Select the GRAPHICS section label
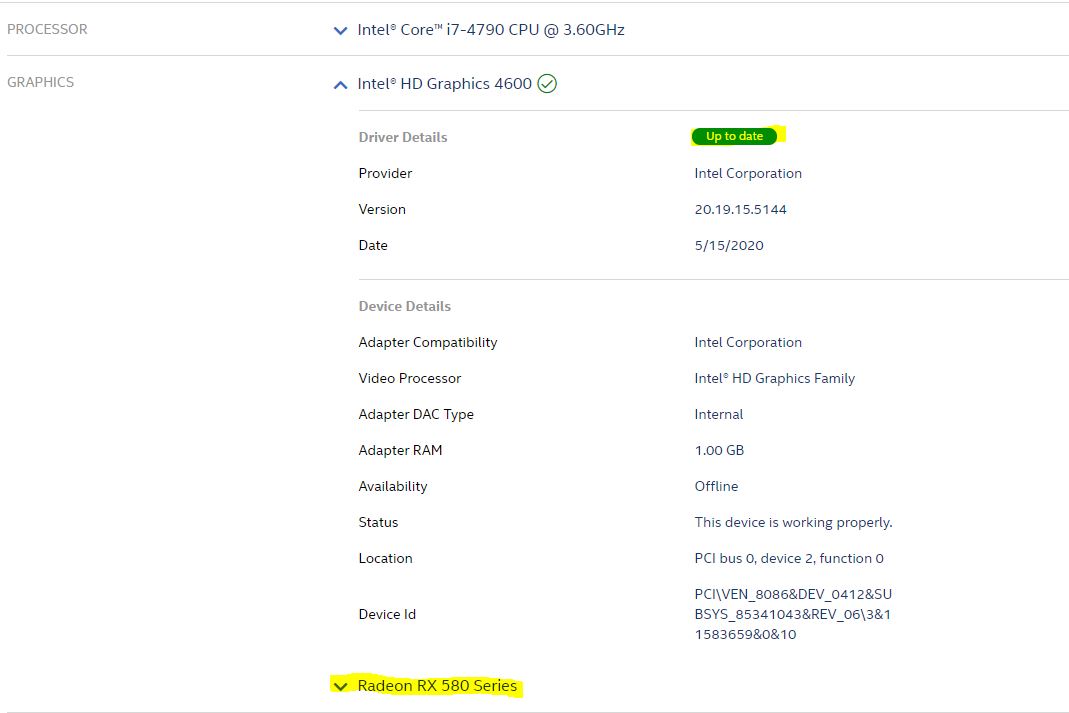 pyautogui.click(x=40, y=82)
